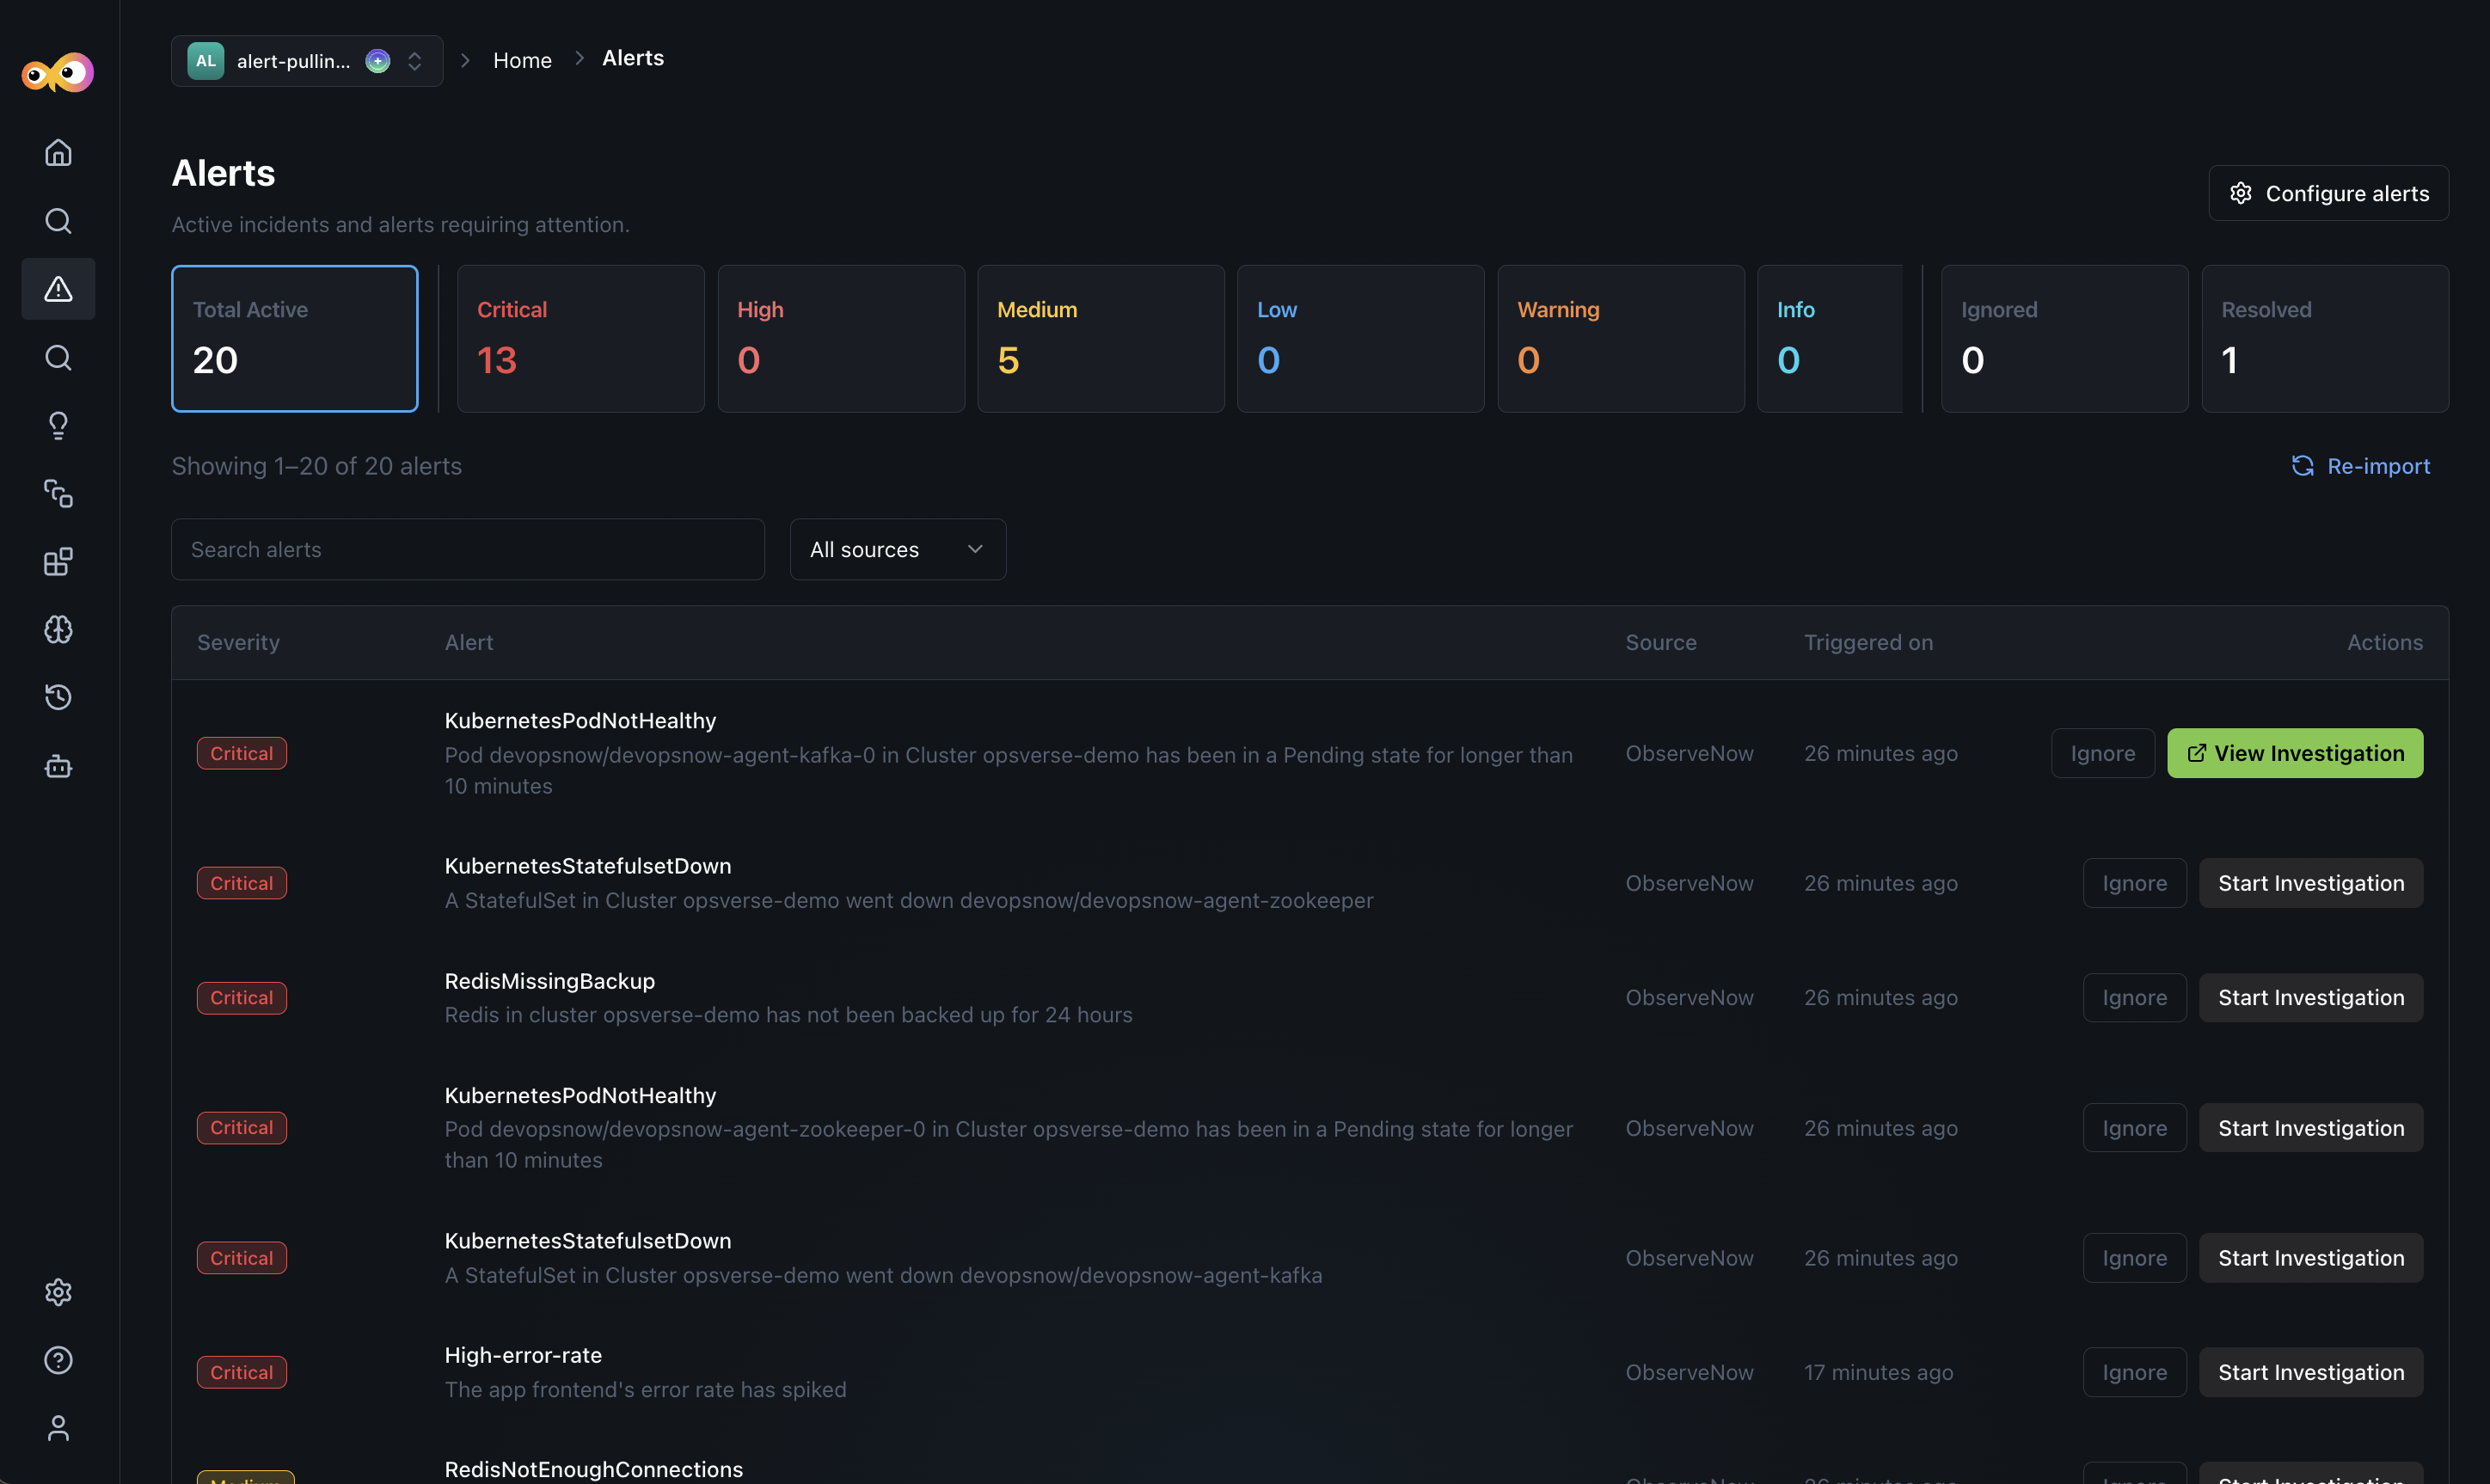
Task: Click 'The app frontend's error rate has spiked' text
Action: pos(646,1389)
